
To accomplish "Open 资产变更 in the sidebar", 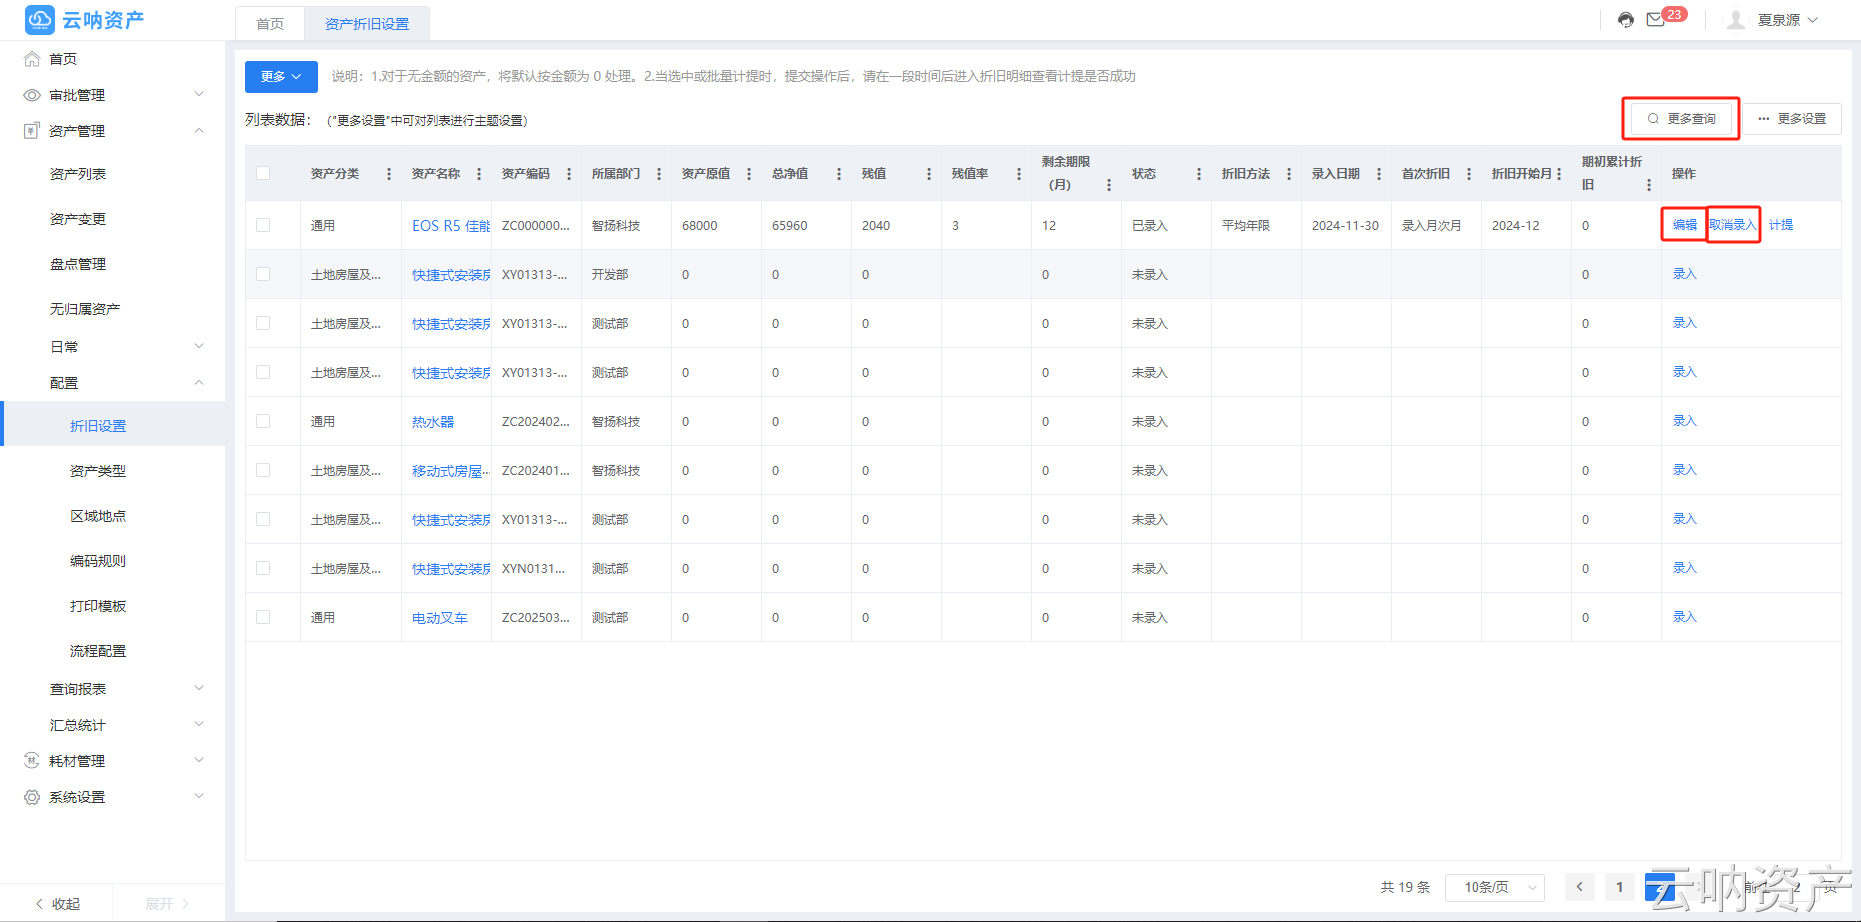I will [78, 219].
